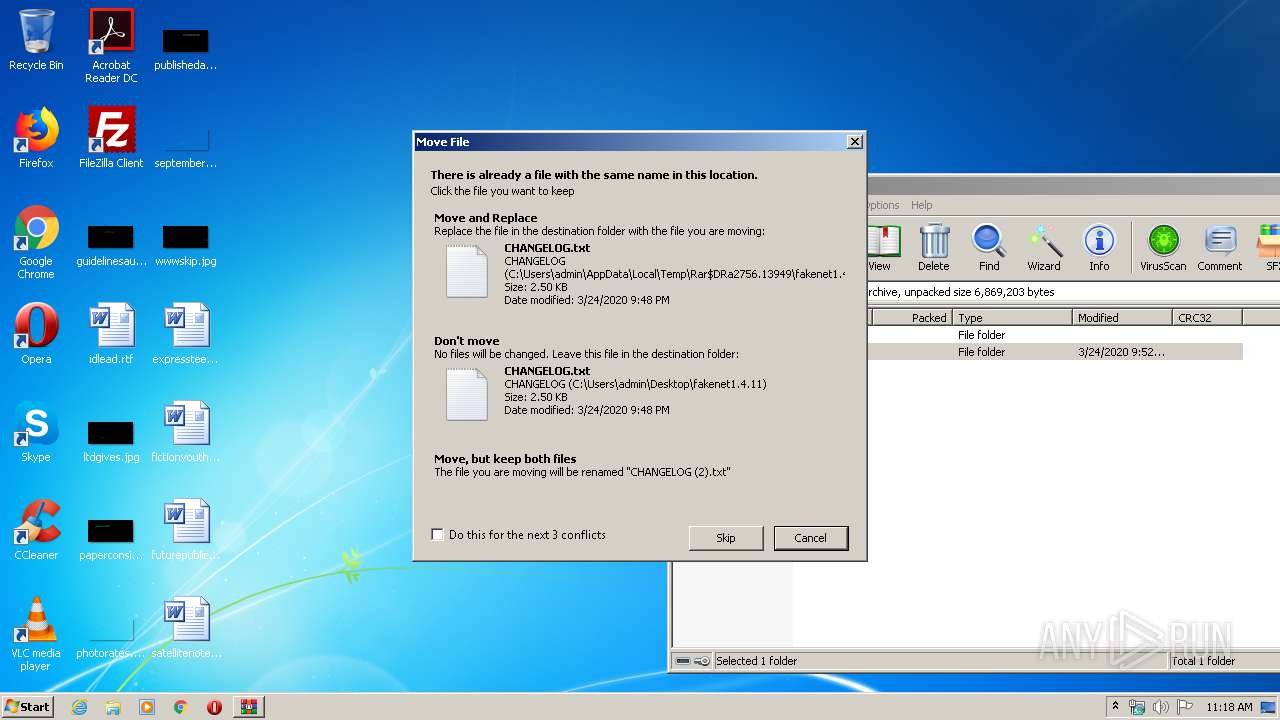Viewport: 1280px width, 720px height.
Task: Sort WinRAR list by Modified column
Action: (x=1121, y=317)
